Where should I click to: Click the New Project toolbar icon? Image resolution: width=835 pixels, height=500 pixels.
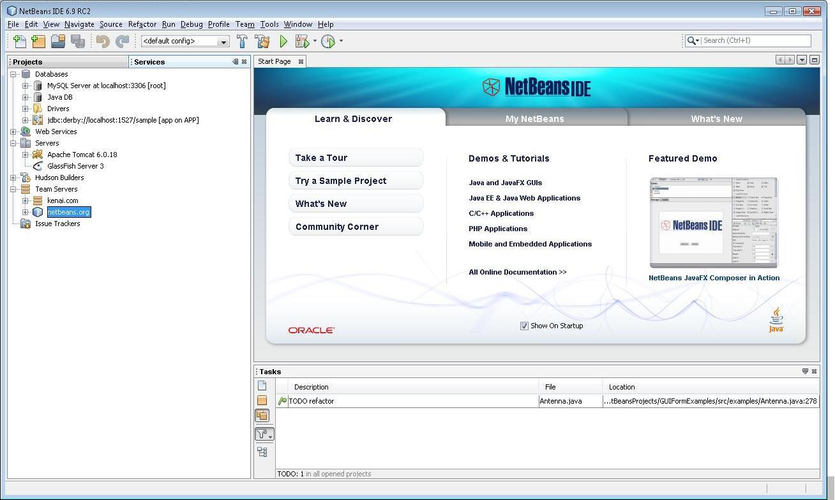38,41
